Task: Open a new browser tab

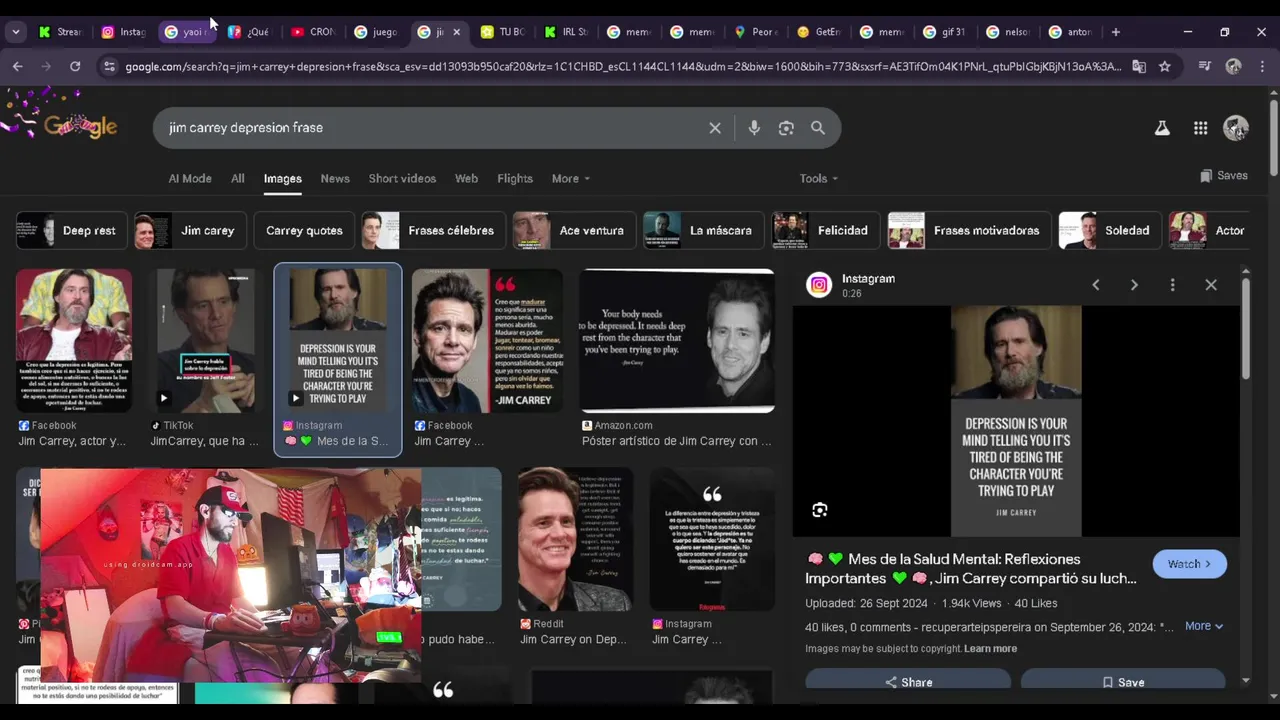Action: (x=1116, y=32)
